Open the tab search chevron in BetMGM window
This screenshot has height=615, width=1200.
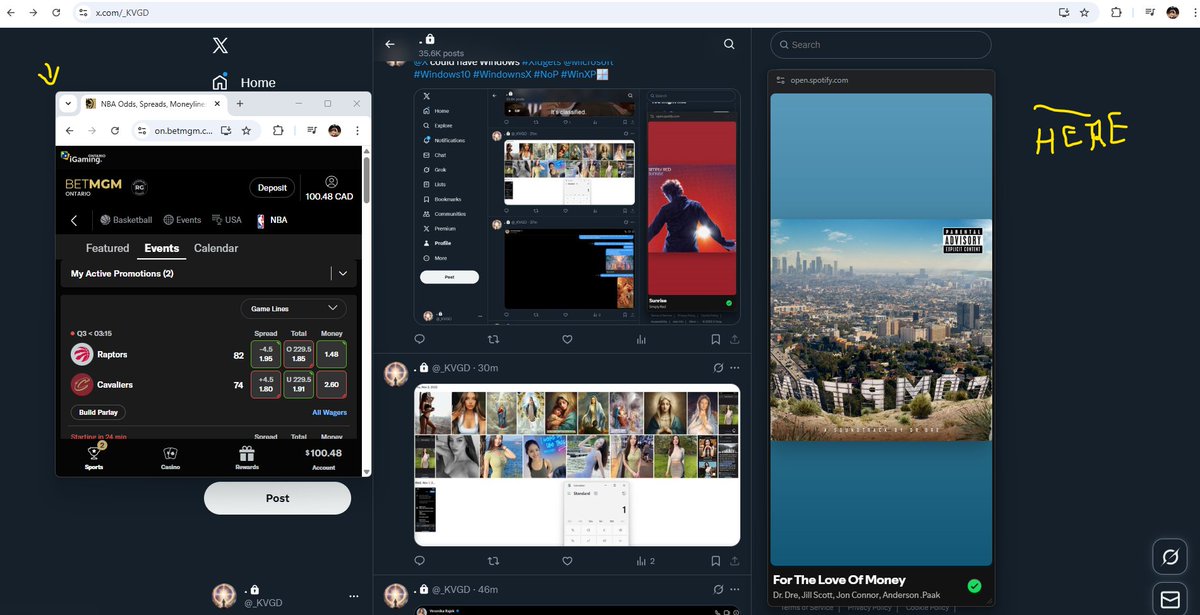coord(68,104)
